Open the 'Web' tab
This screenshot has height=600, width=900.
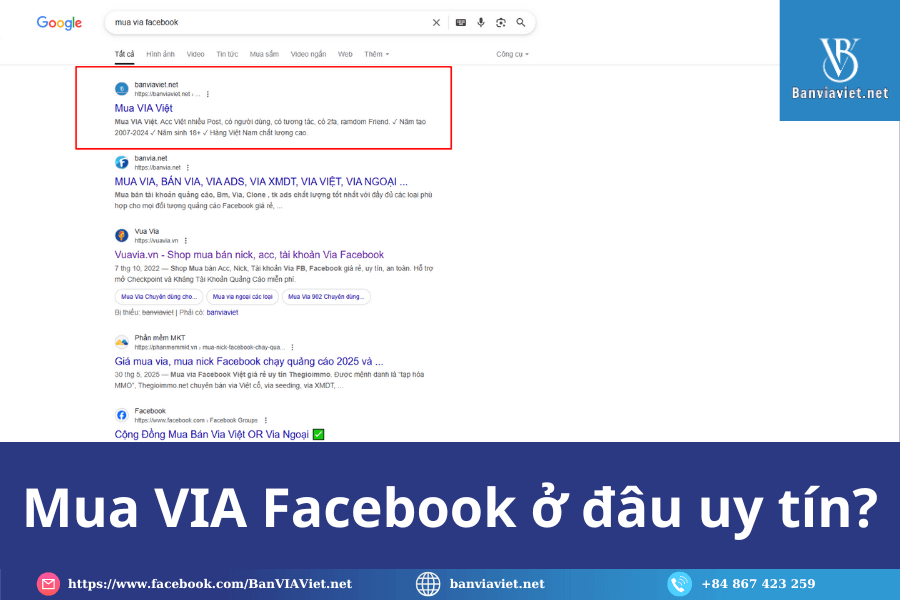pos(345,54)
